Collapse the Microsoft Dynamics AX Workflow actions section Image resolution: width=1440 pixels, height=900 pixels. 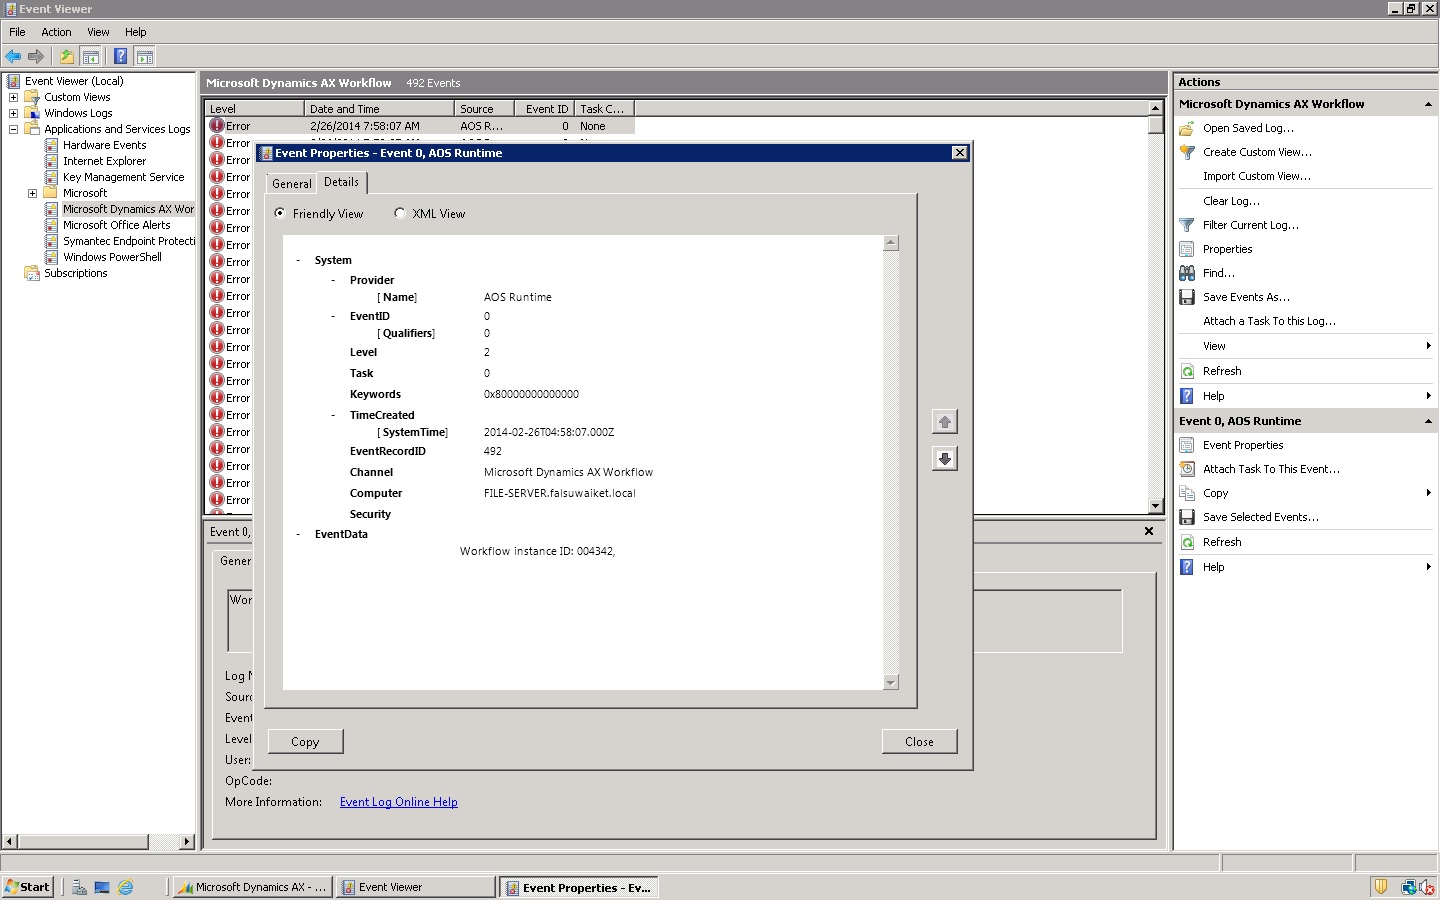click(1428, 104)
